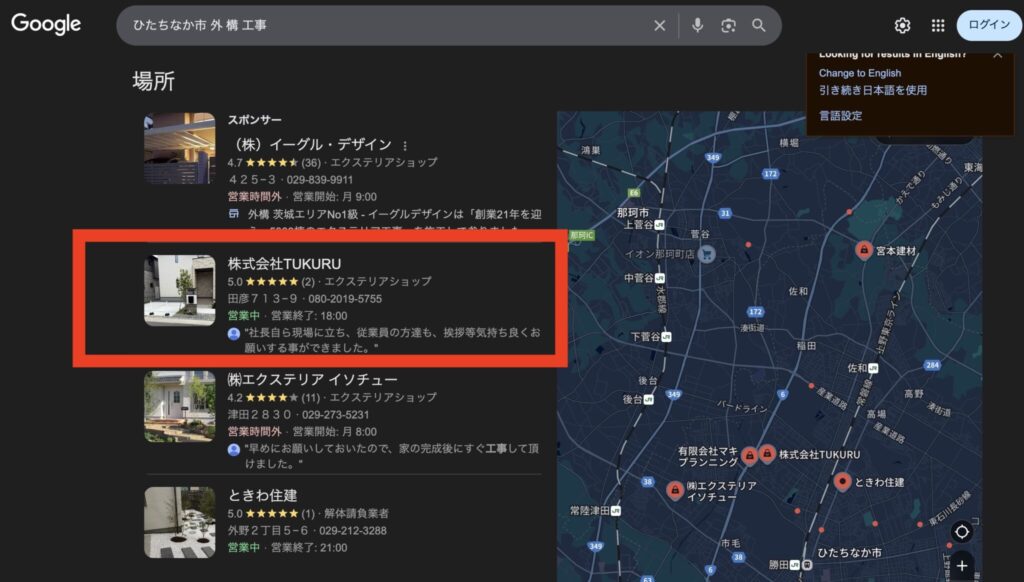Click the エクステリア イソチュー photo thumbnail

pos(180,406)
